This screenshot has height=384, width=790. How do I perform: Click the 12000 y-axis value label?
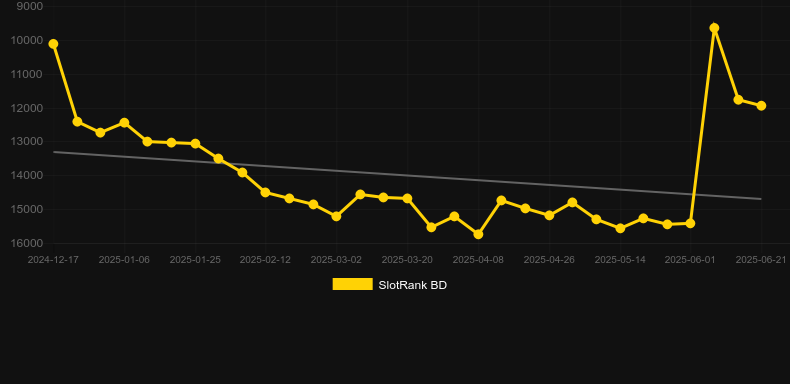point(26,108)
